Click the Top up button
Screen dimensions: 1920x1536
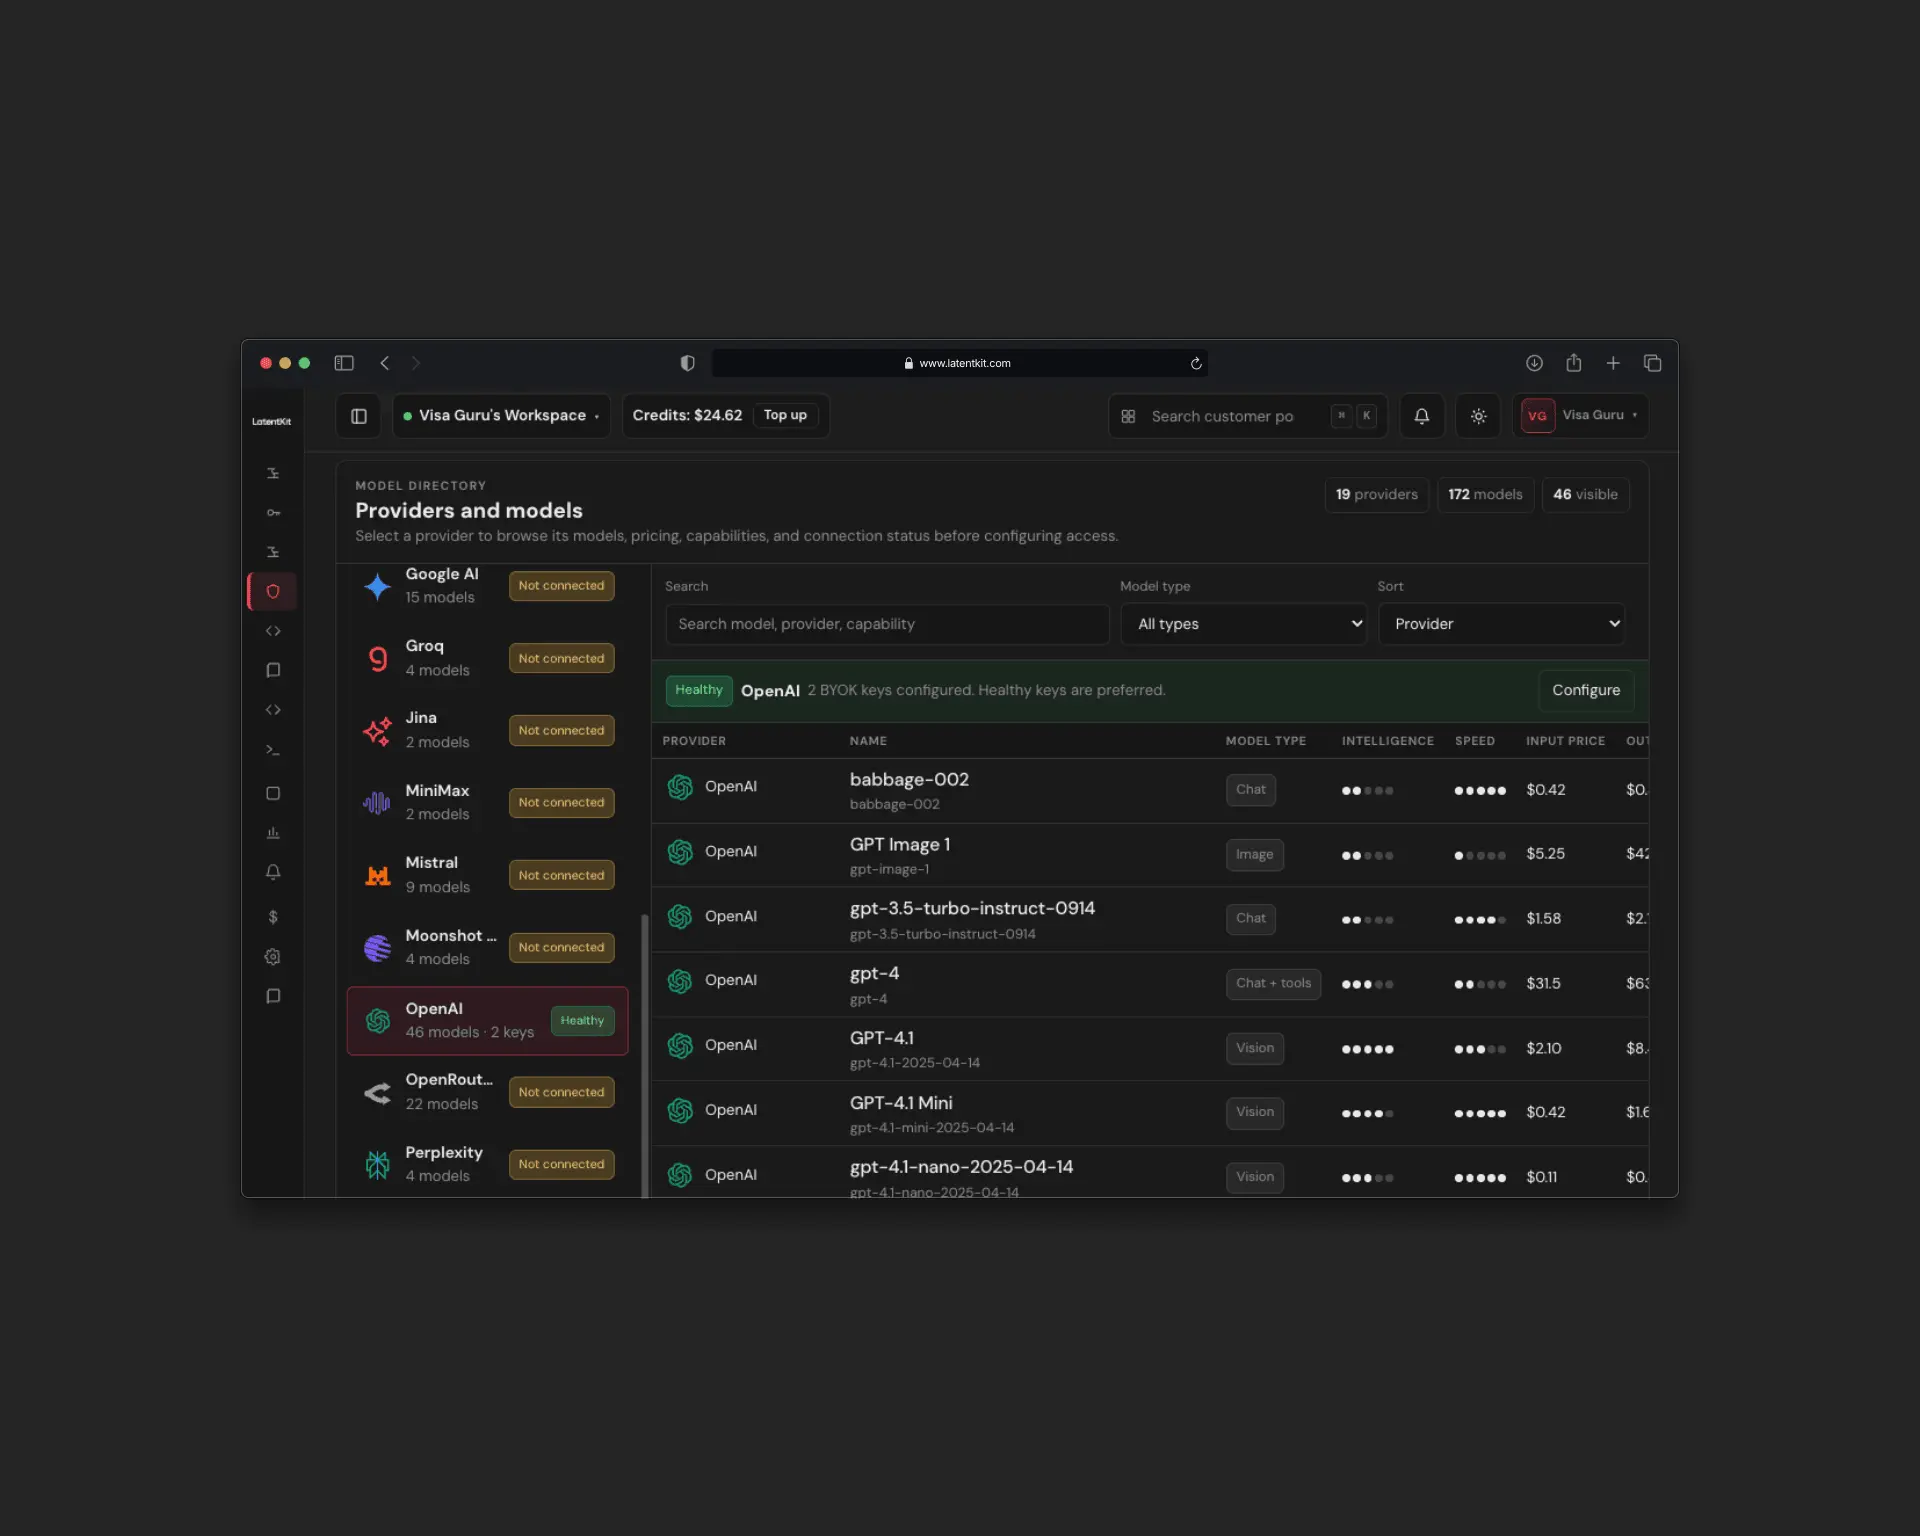coord(785,416)
